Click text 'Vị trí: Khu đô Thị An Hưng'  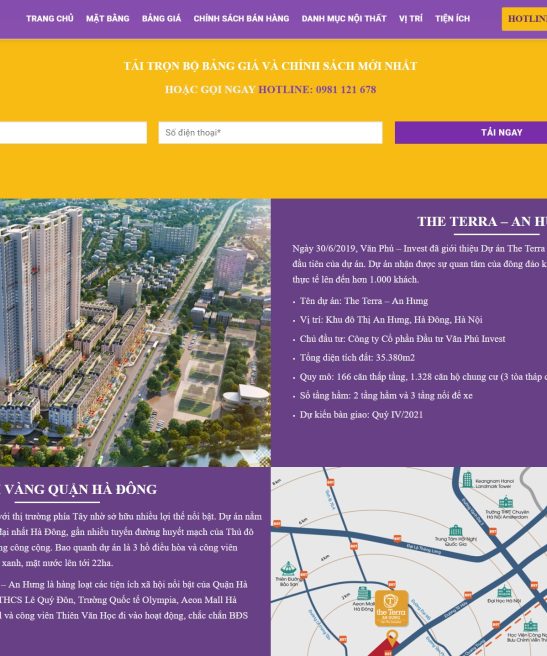point(391,320)
